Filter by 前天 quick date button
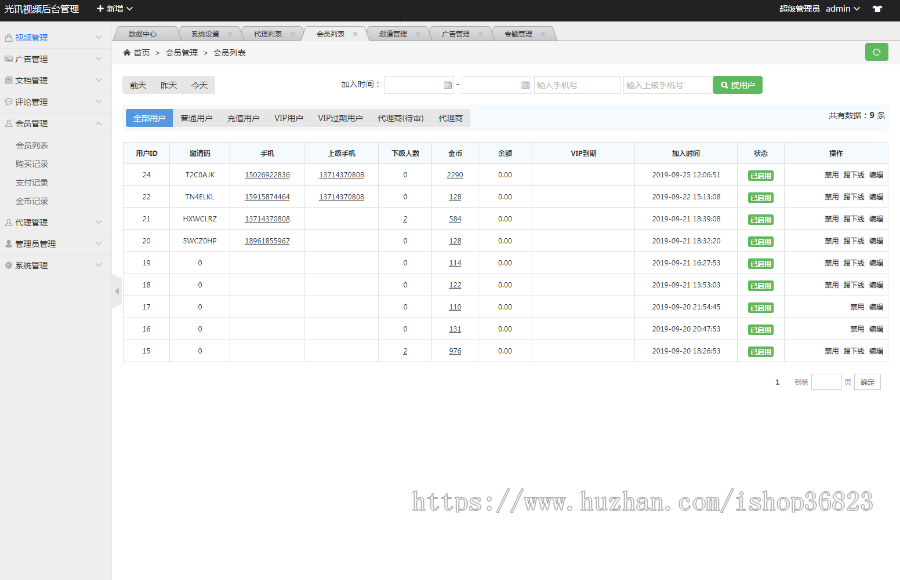The height and width of the screenshot is (580, 900). click(138, 86)
